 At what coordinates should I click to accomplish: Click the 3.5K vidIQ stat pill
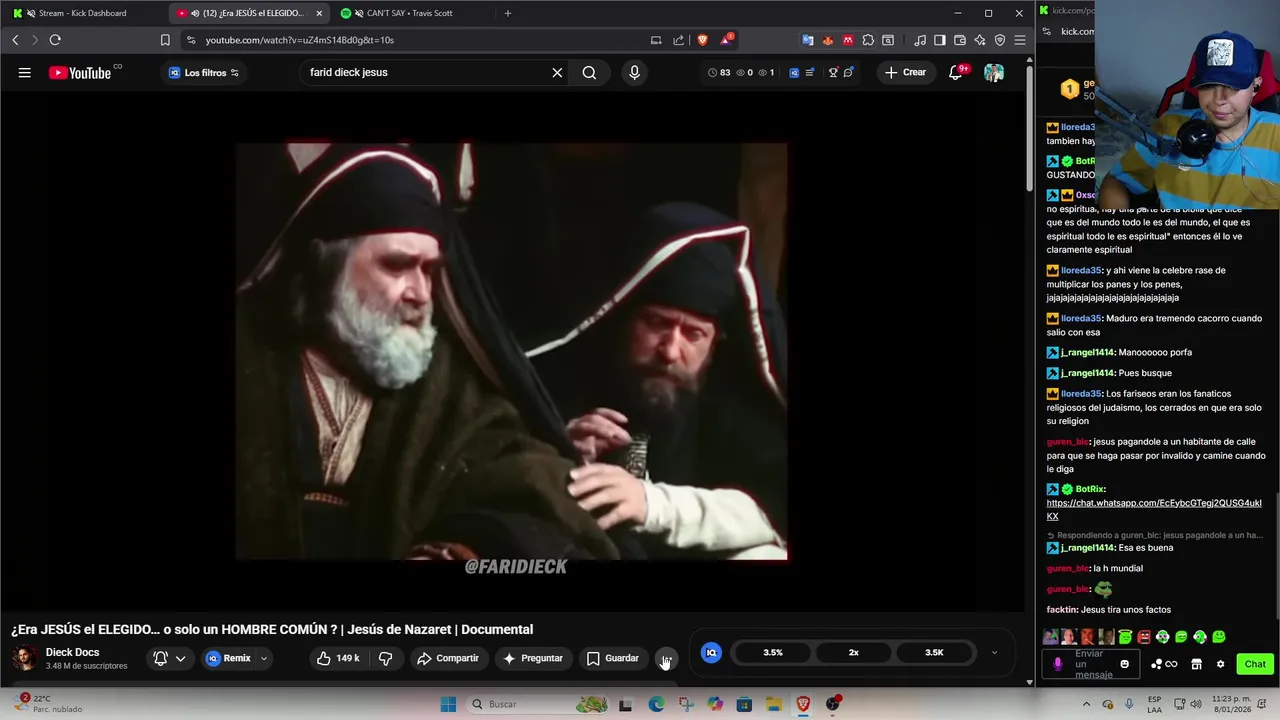click(934, 652)
